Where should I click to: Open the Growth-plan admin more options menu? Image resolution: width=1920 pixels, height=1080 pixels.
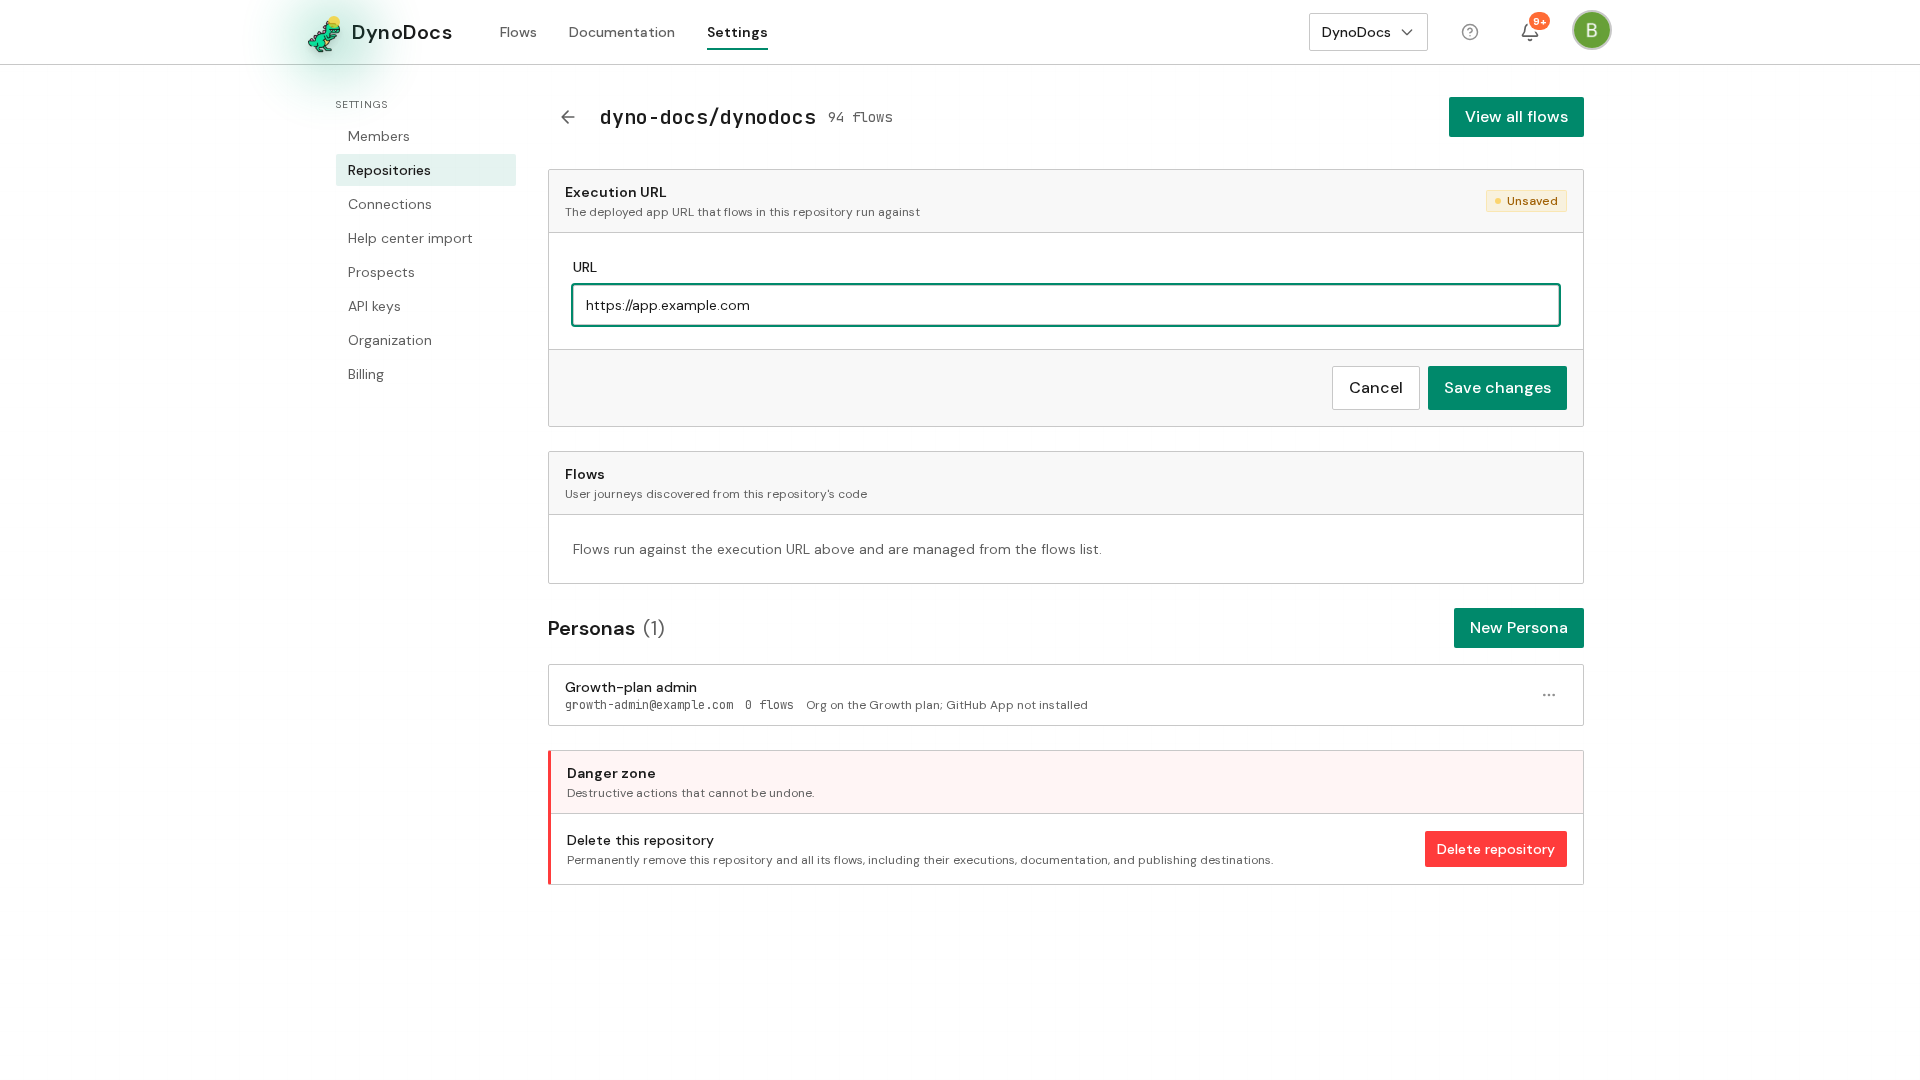coord(1549,695)
